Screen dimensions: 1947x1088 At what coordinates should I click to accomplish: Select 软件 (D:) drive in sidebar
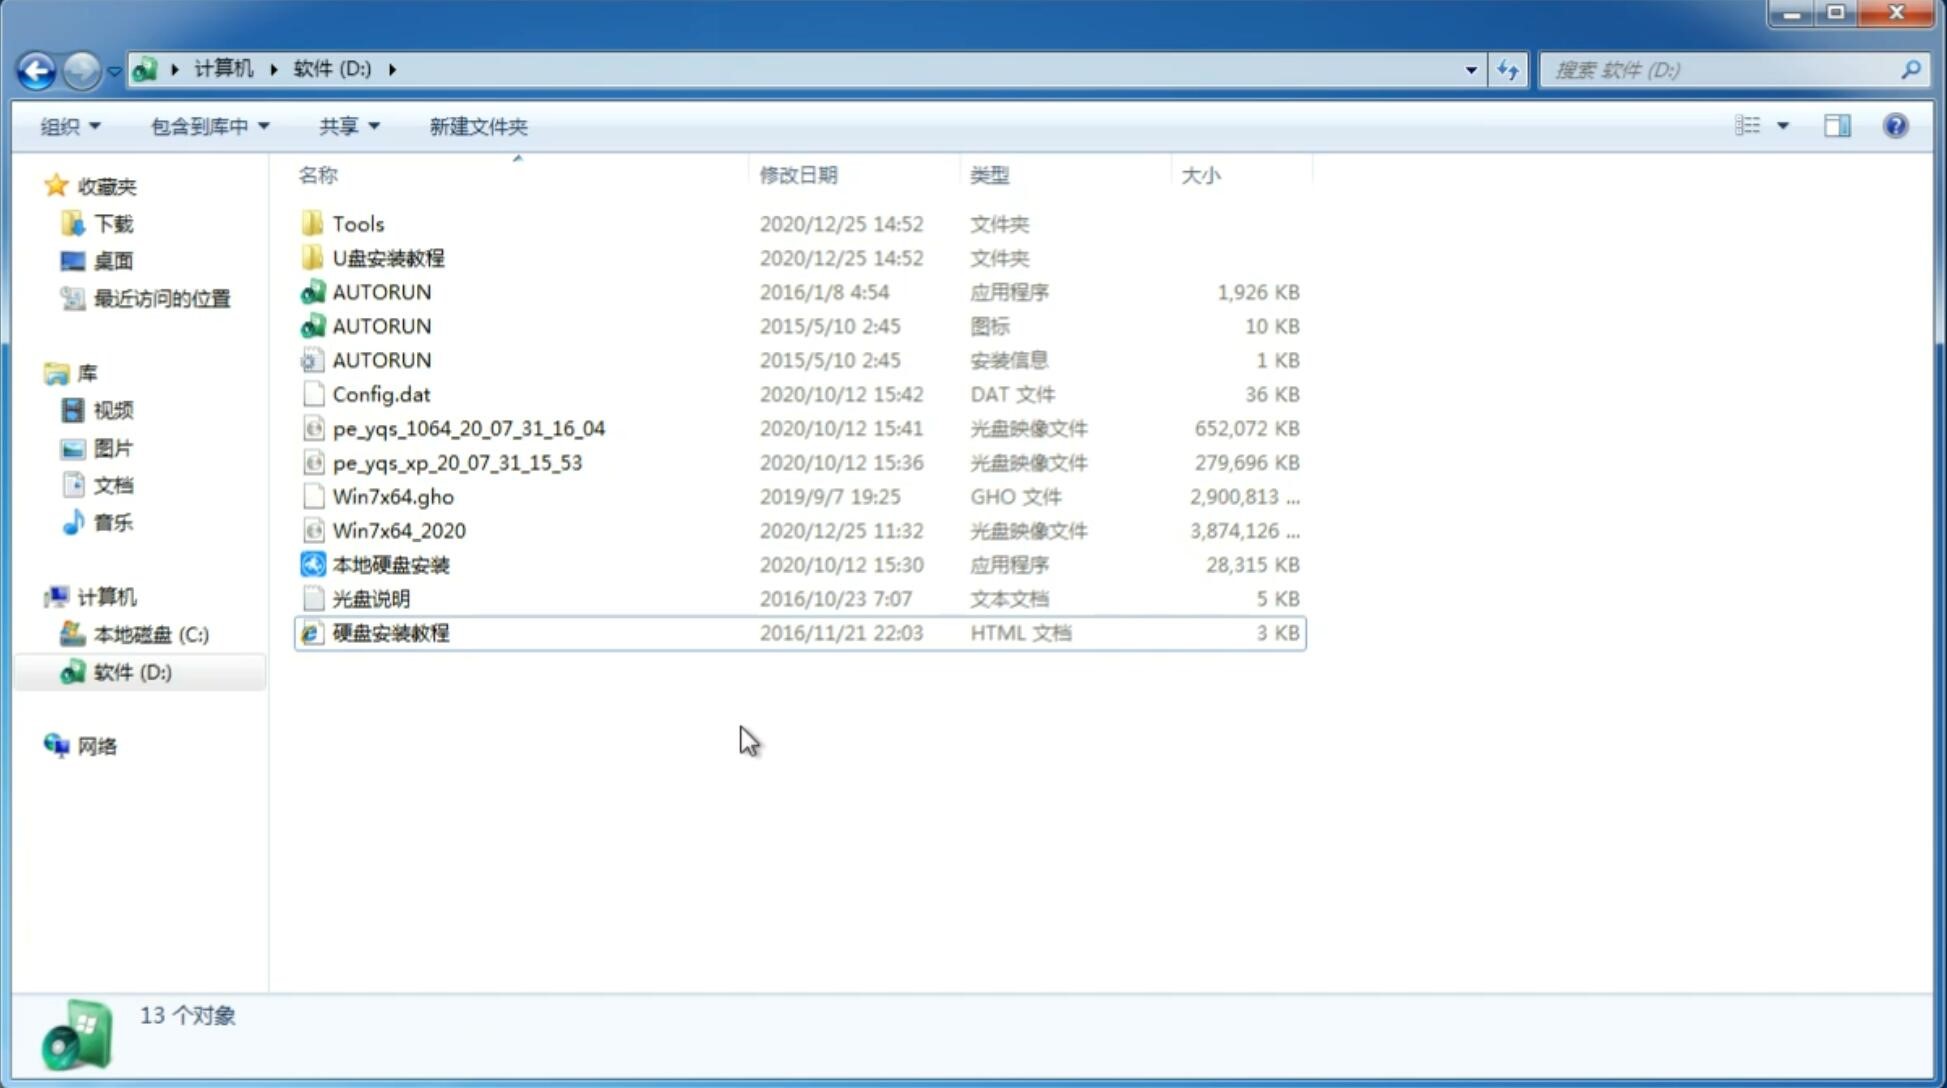pos(130,671)
